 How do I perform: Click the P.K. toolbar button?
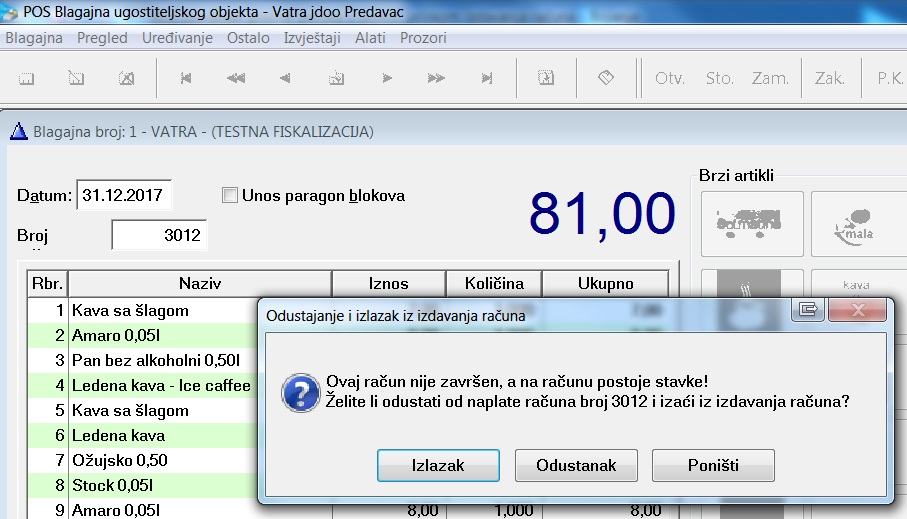pos(890,78)
